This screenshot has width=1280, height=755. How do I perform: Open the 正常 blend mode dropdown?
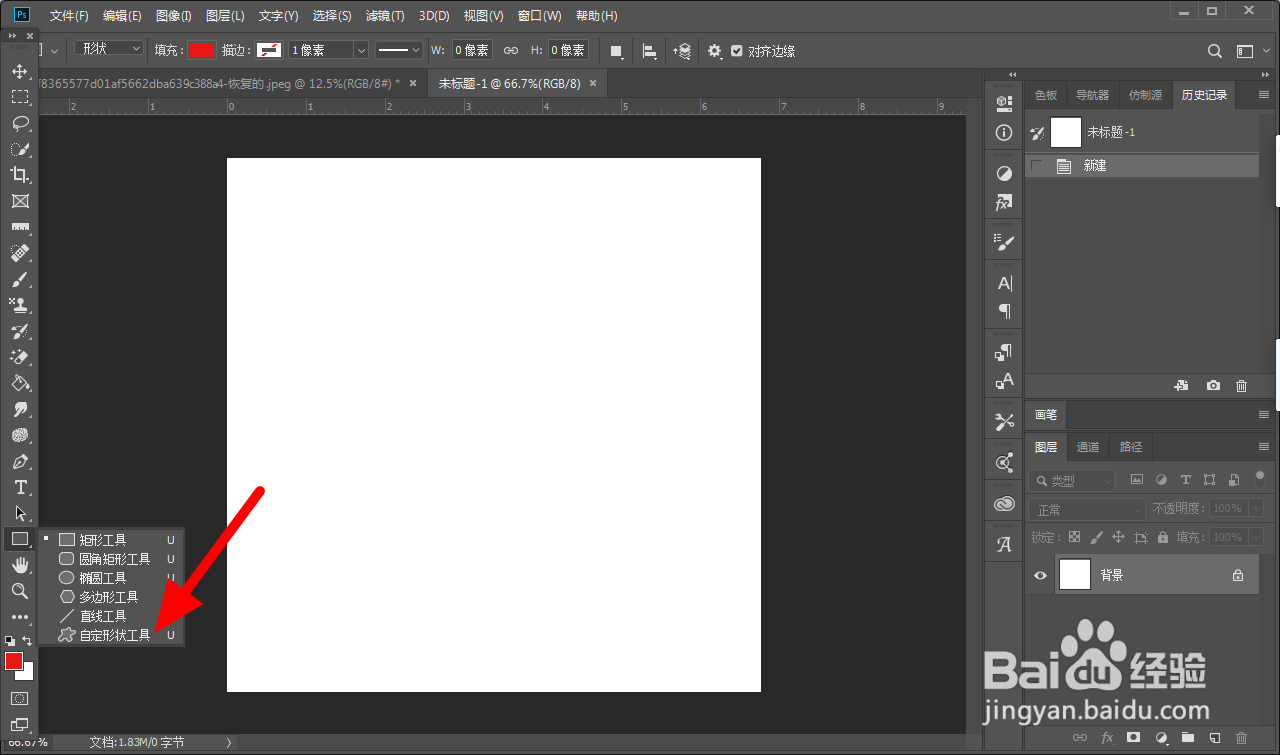coord(1086,510)
